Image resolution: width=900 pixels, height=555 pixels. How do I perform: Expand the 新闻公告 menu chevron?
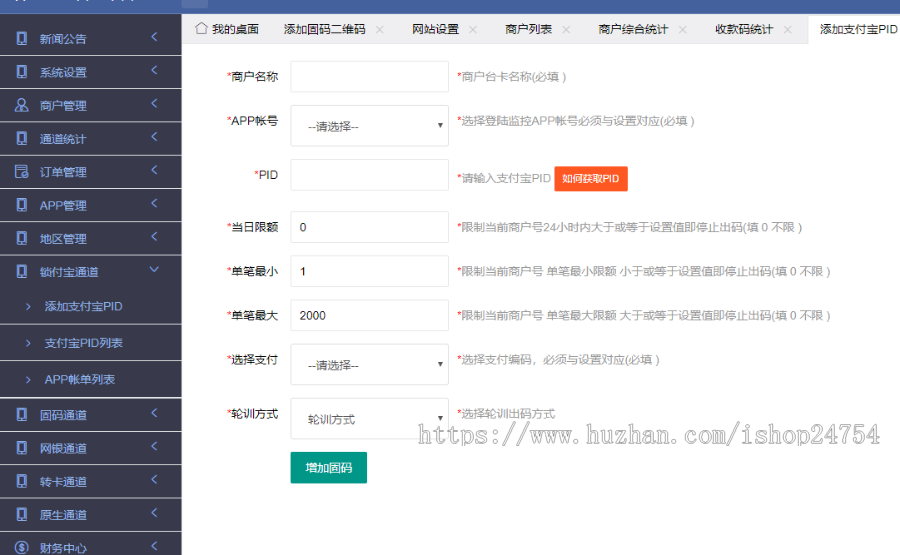click(x=154, y=37)
